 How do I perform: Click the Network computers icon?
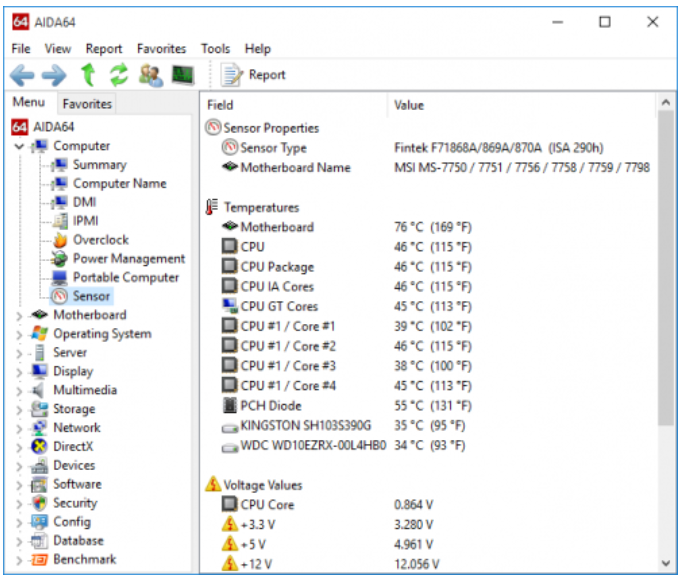click(39, 428)
